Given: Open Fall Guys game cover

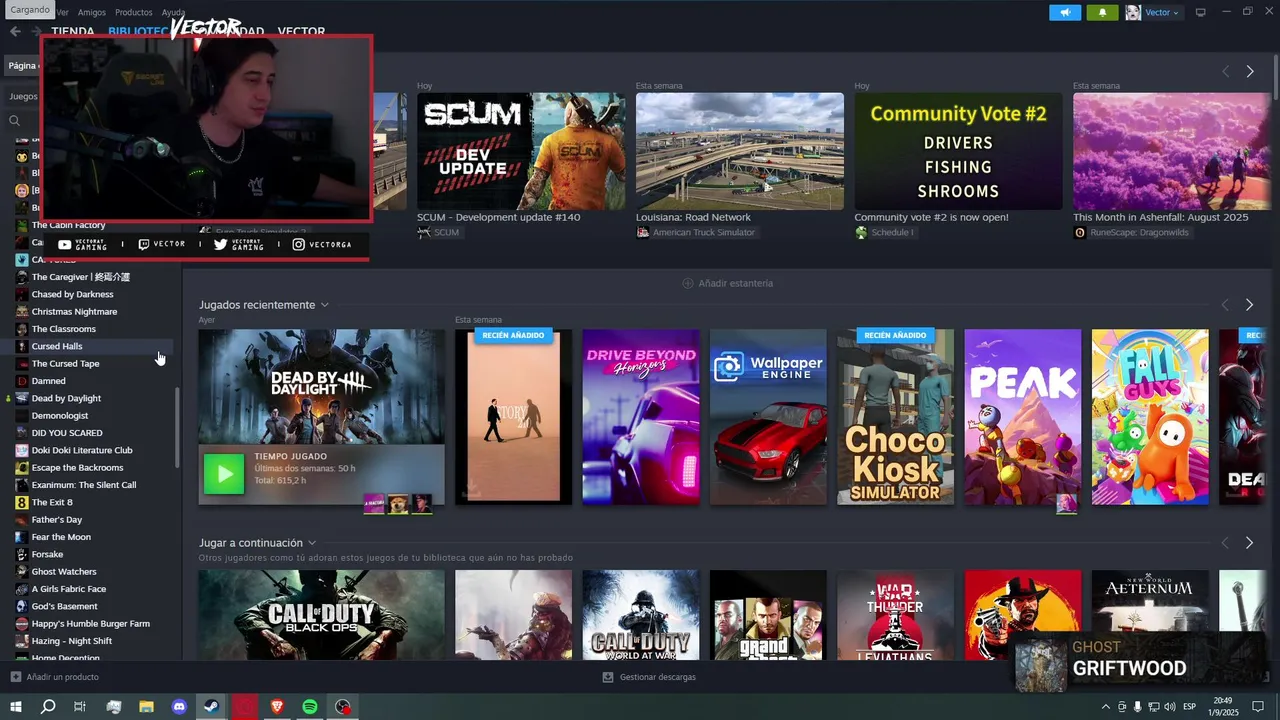Looking at the screenshot, I should point(1150,417).
